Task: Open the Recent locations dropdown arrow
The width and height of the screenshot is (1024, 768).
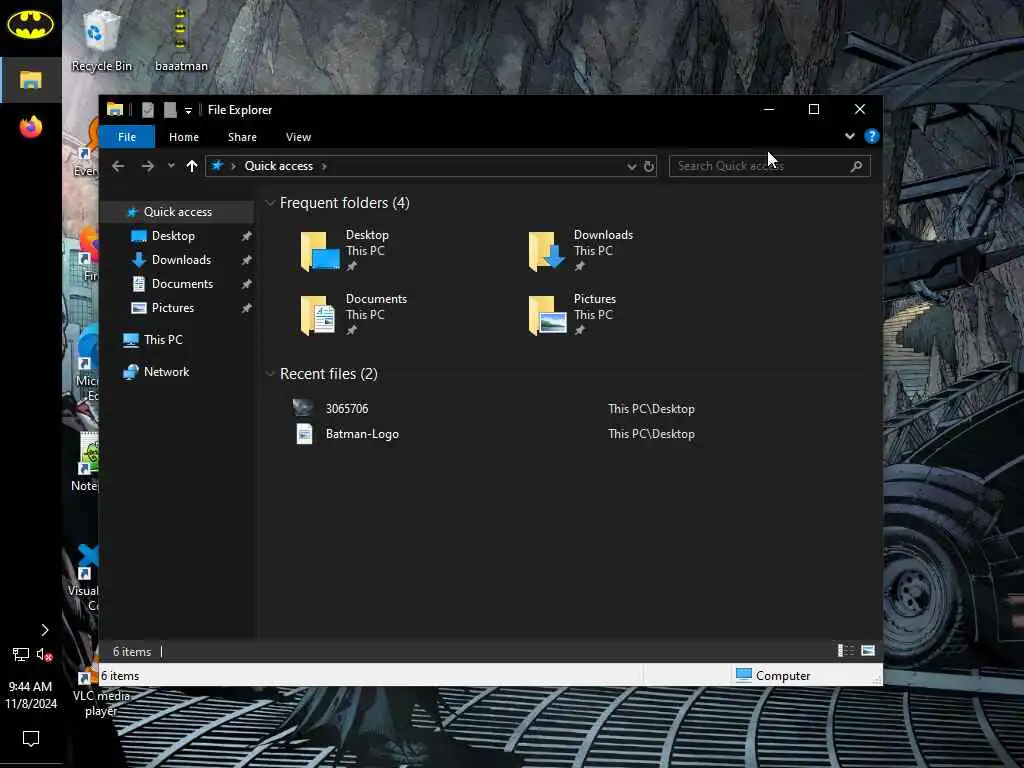Action: pos(171,166)
